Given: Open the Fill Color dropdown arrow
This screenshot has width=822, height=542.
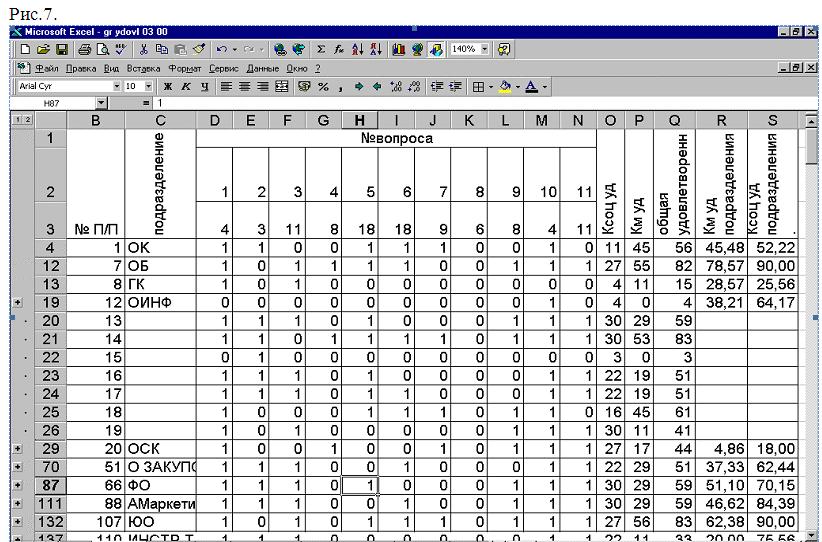Looking at the screenshot, I should [518, 87].
